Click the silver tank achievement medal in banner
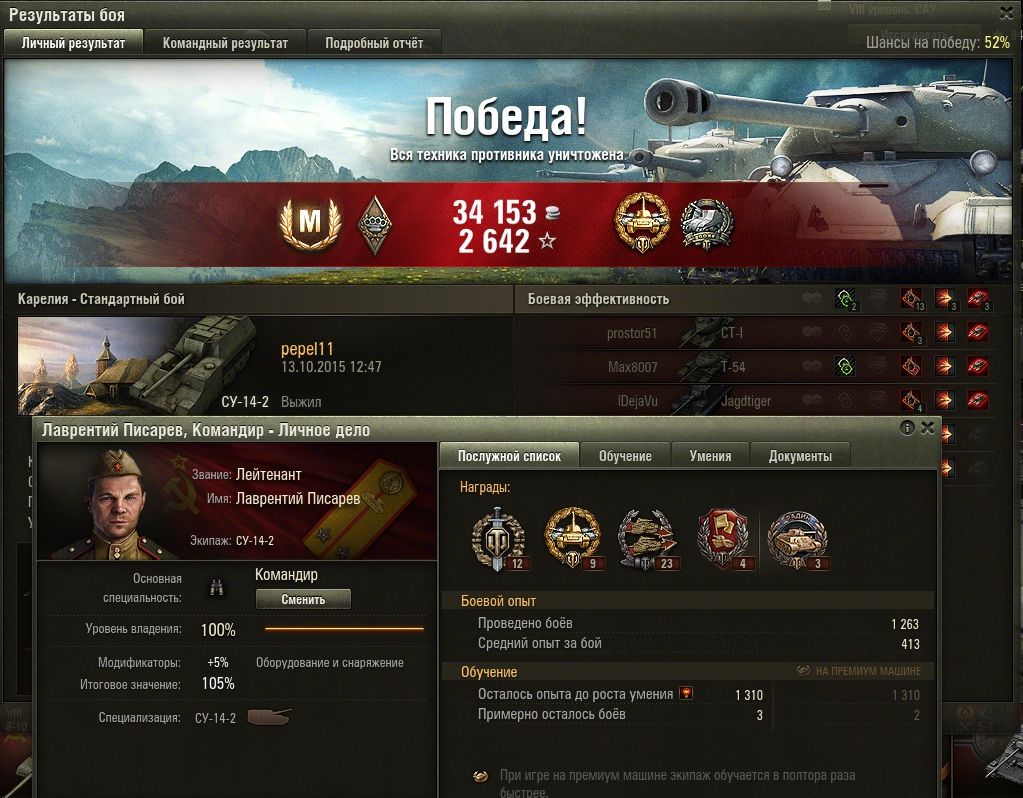The height and width of the screenshot is (798, 1023). 707,224
